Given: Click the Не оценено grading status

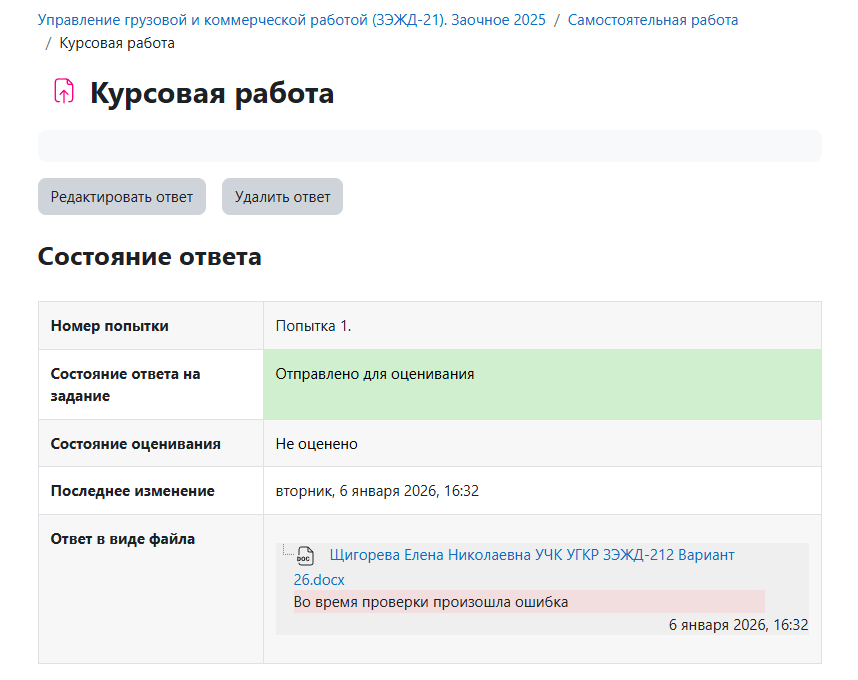Looking at the screenshot, I should tap(316, 444).
